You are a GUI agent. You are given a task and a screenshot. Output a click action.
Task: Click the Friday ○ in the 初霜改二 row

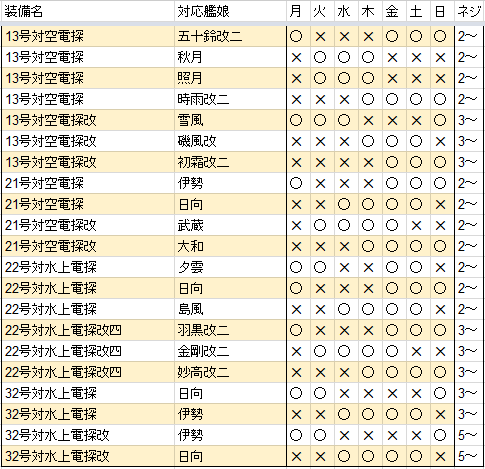[392, 162]
